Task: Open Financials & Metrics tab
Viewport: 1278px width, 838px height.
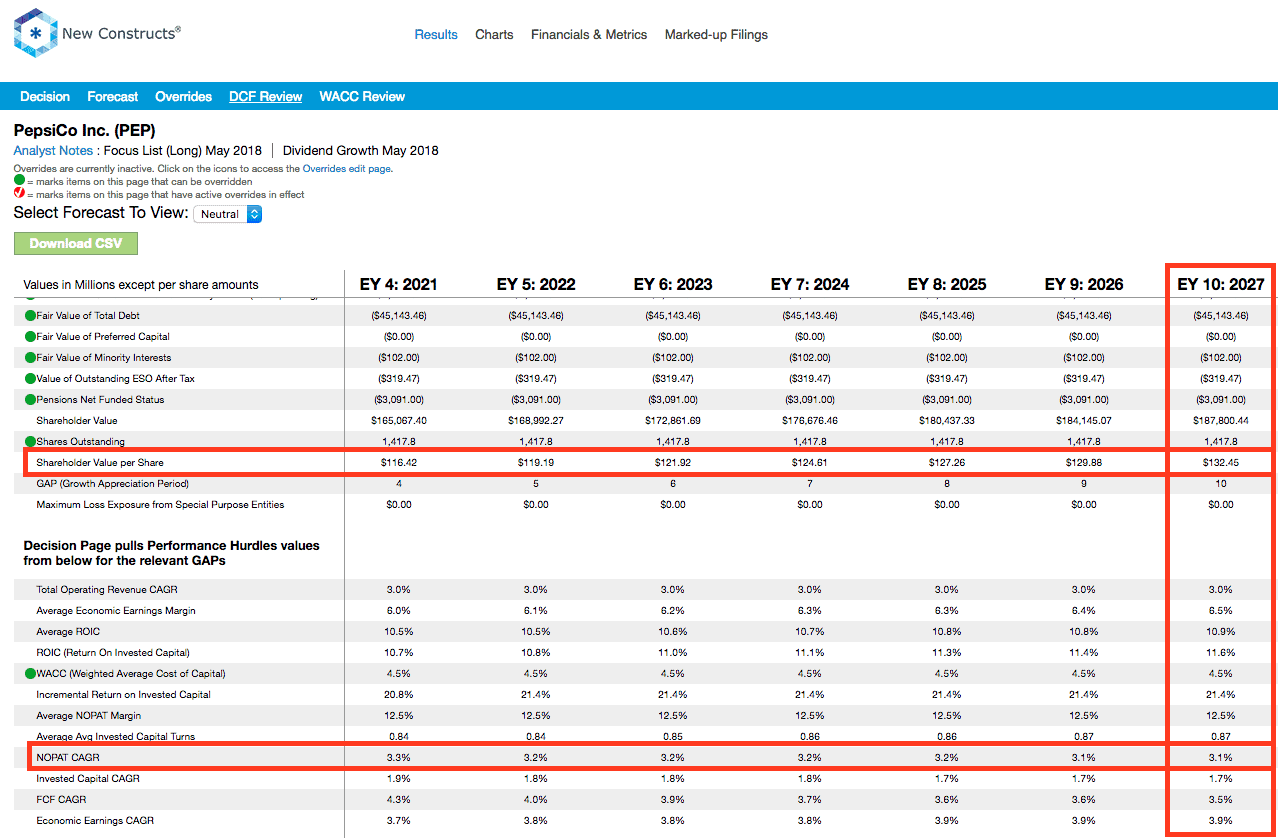Action: 589,34
